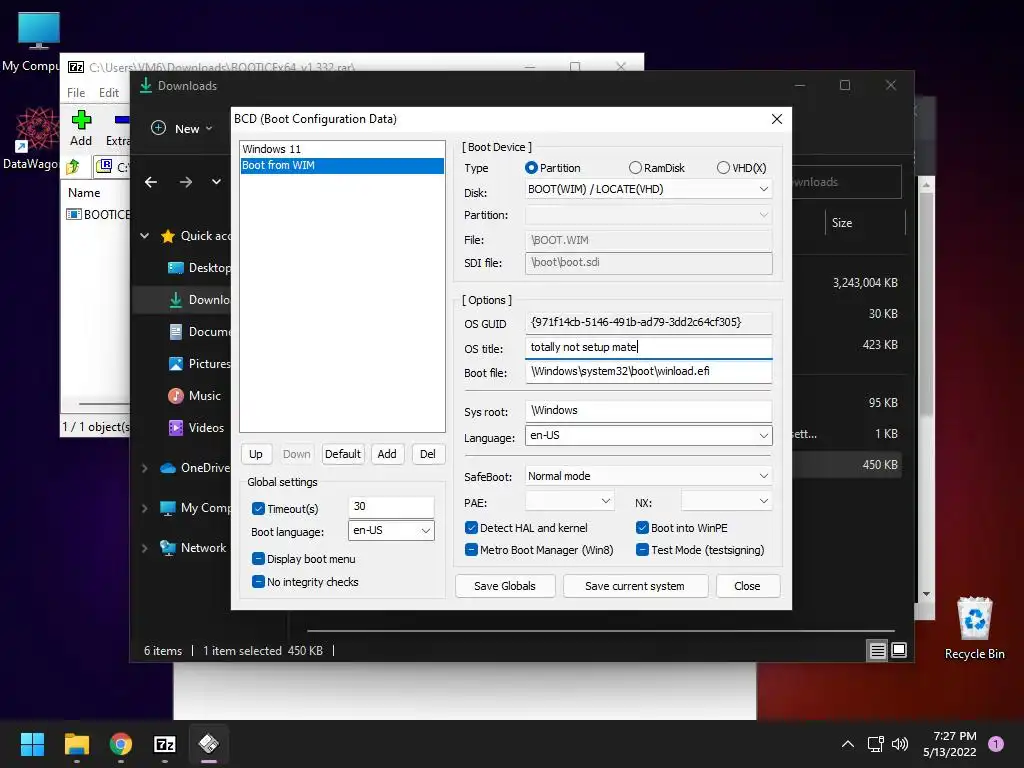1024x768 pixels.
Task: Select VHD(X) boot device type
Action: [x=723, y=168]
